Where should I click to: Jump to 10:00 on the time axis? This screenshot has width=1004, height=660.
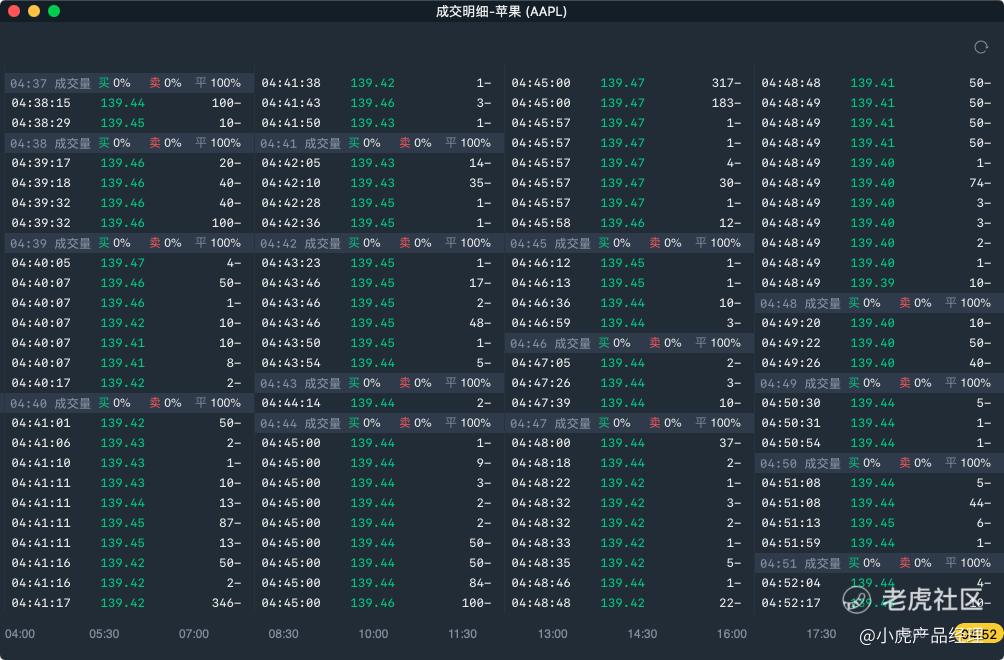click(373, 634)
